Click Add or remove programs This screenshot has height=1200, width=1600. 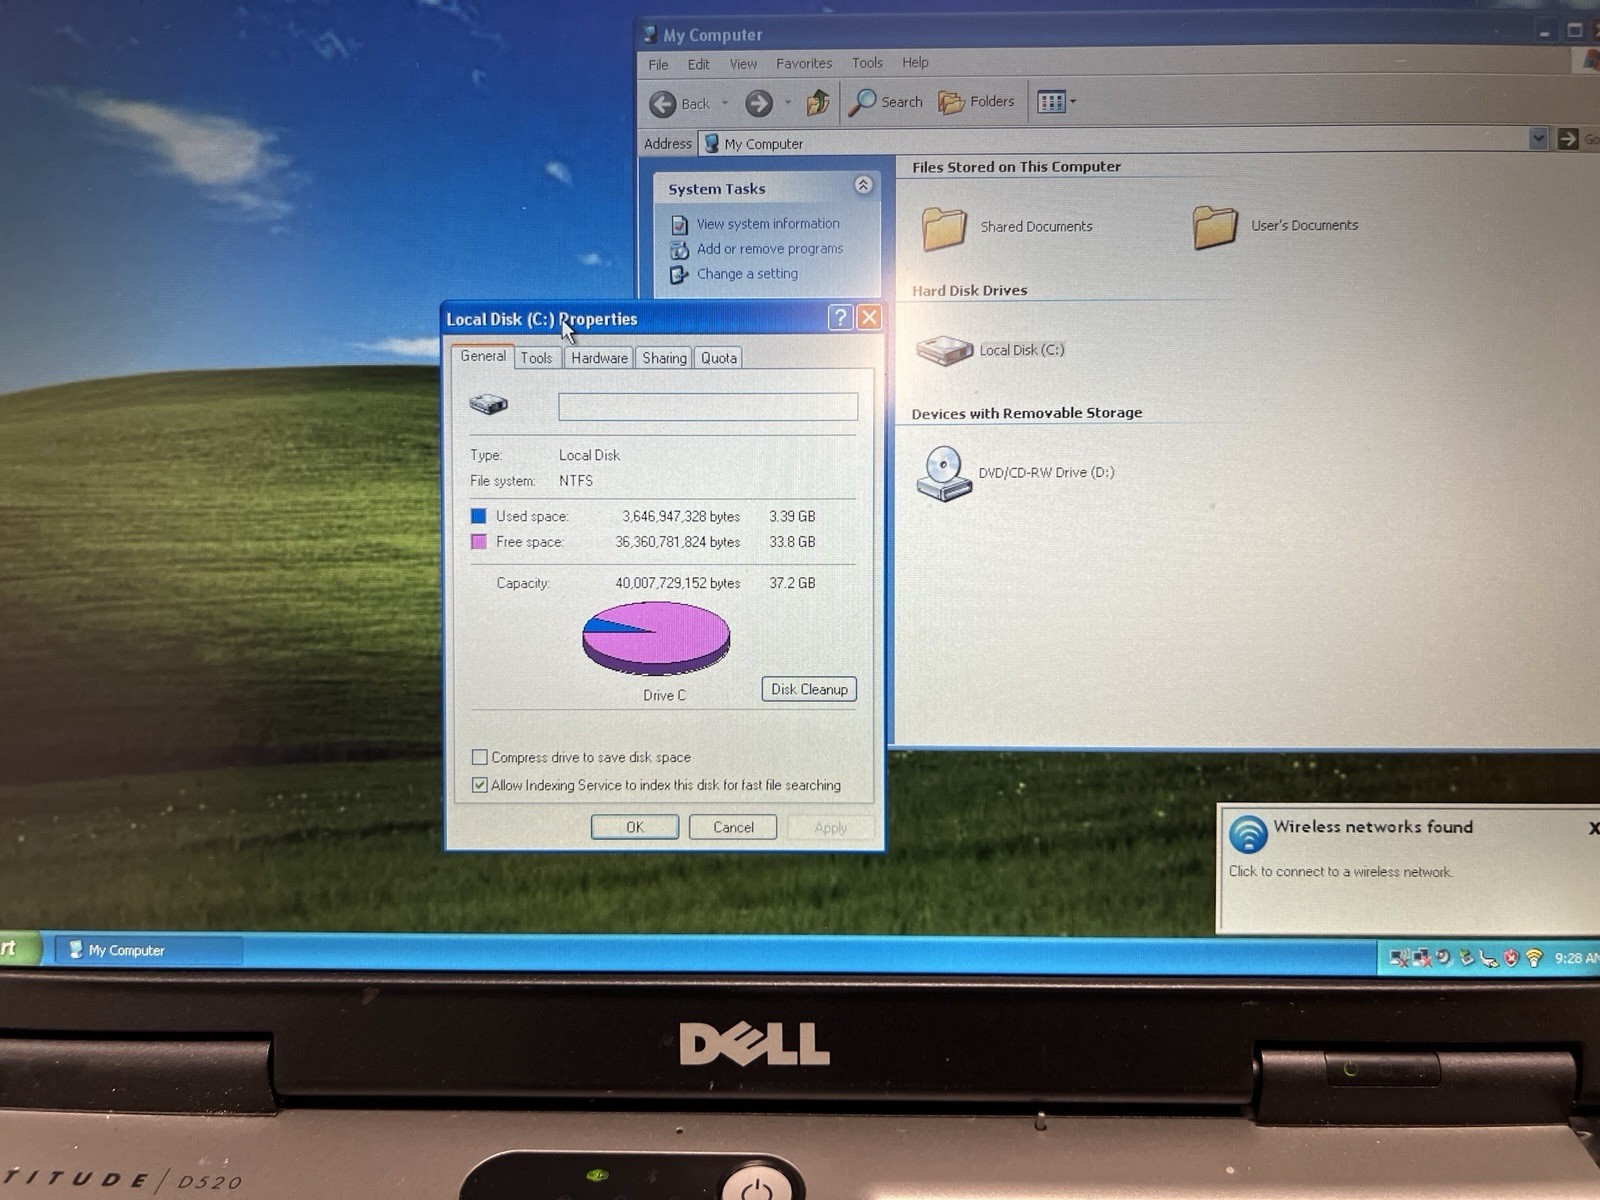(770, 249)
